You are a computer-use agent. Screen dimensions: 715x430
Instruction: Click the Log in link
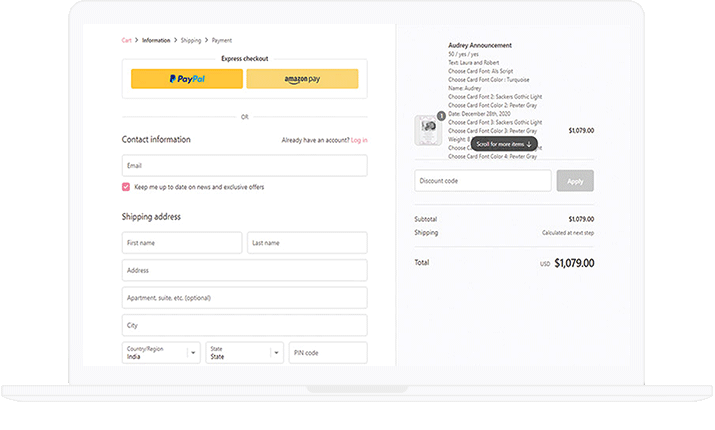click(359, 140)
